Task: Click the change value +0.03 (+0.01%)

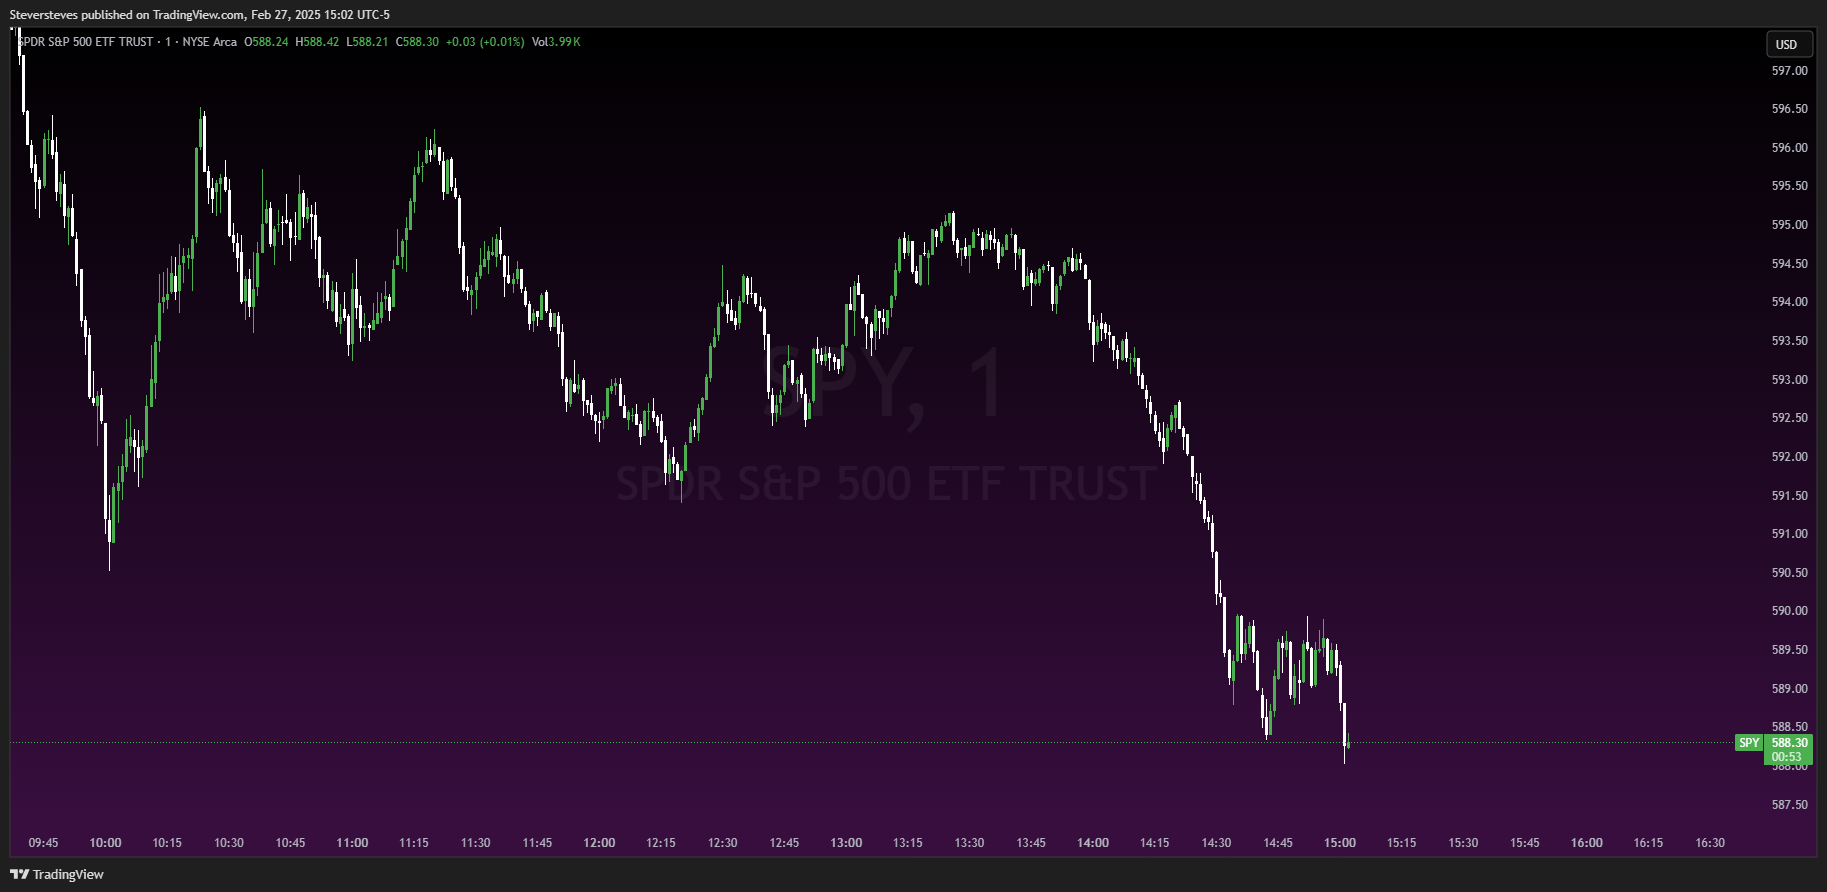Action: [x=485, y=42]
